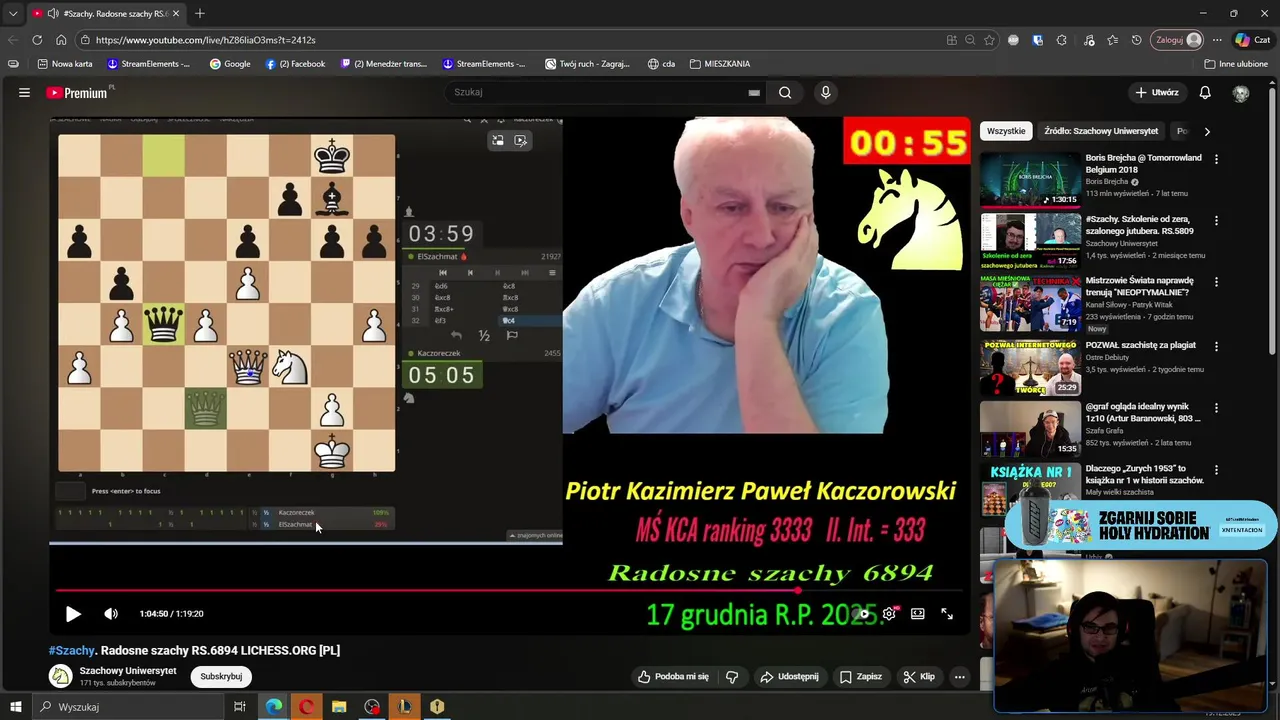The image size is (1280, 720).
Task: Subscribe using Subskrybuj button
Action: click(x=221, y=677)
